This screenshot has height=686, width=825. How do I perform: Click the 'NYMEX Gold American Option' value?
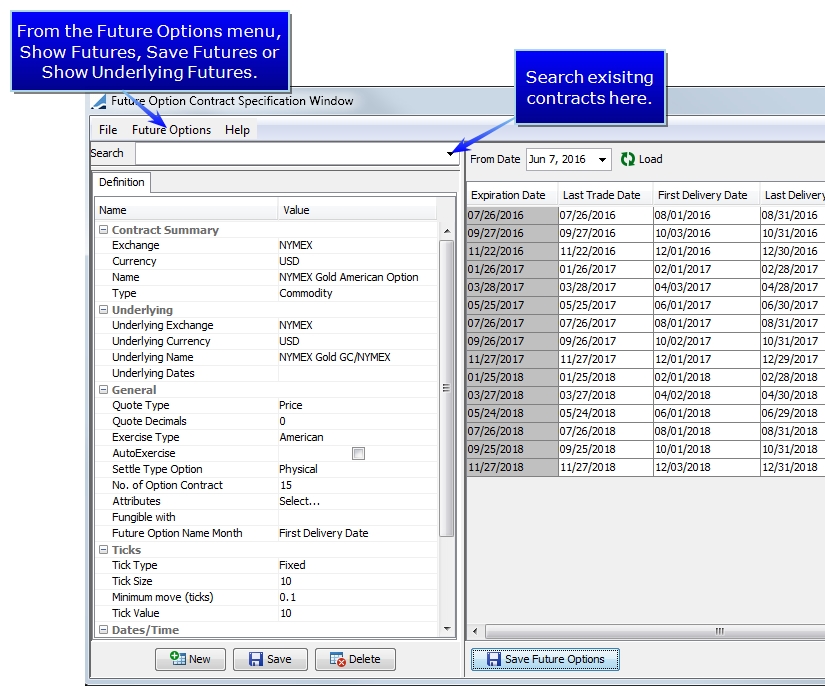point(349,277)
